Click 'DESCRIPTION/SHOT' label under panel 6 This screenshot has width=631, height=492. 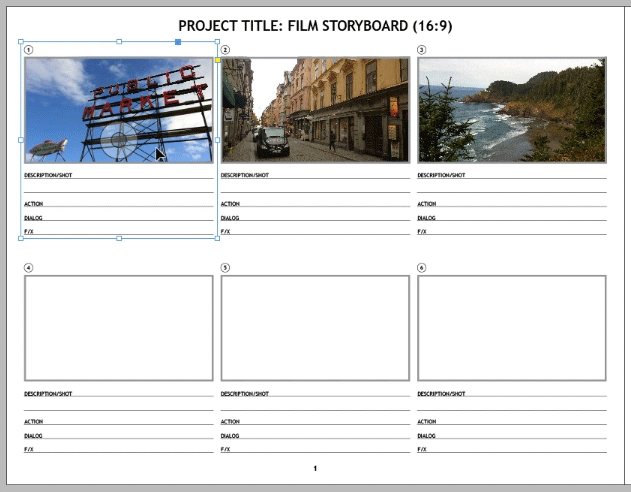(441, 394)
